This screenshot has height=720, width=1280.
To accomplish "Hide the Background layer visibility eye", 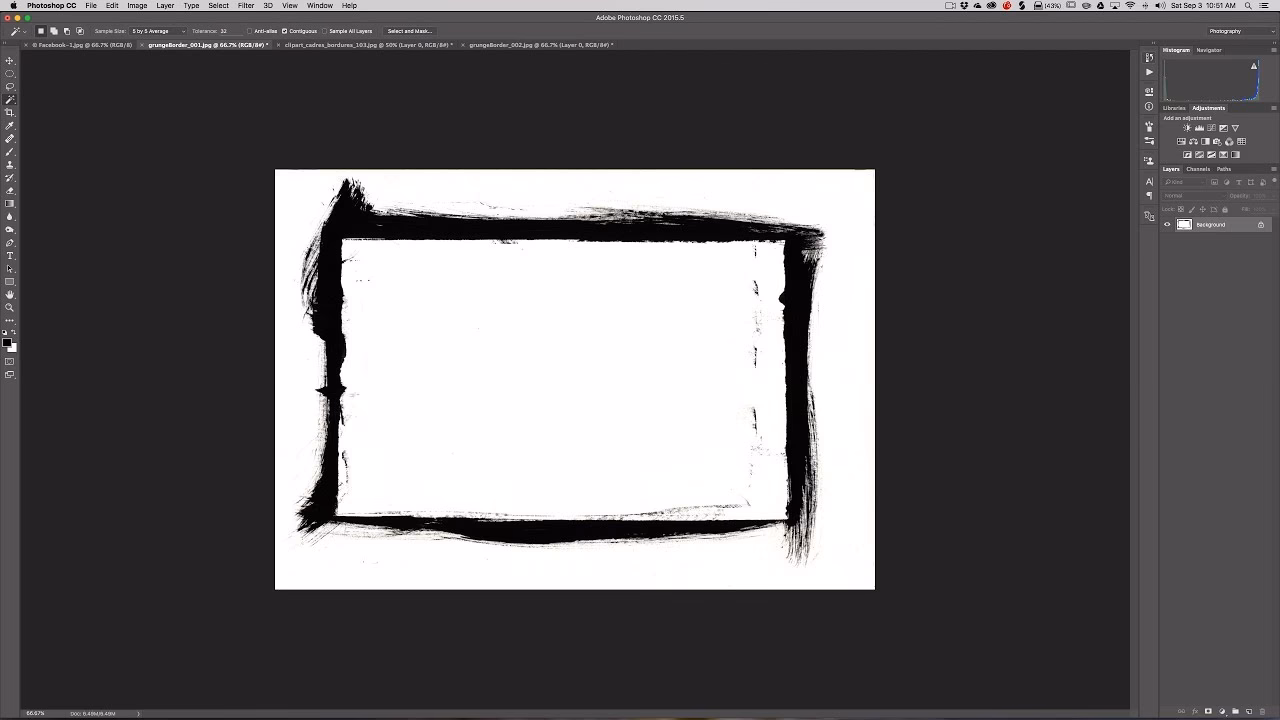I will 1167,224.
